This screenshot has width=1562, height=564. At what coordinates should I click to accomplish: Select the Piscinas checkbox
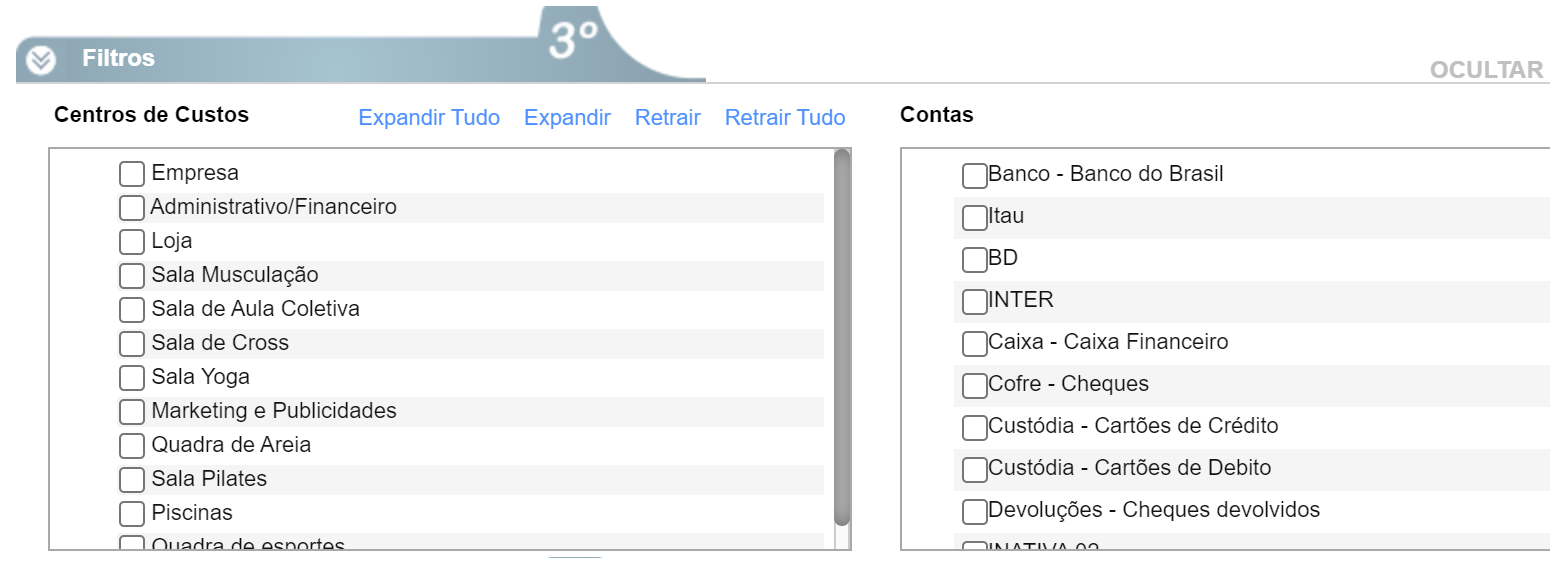[132, 514]
